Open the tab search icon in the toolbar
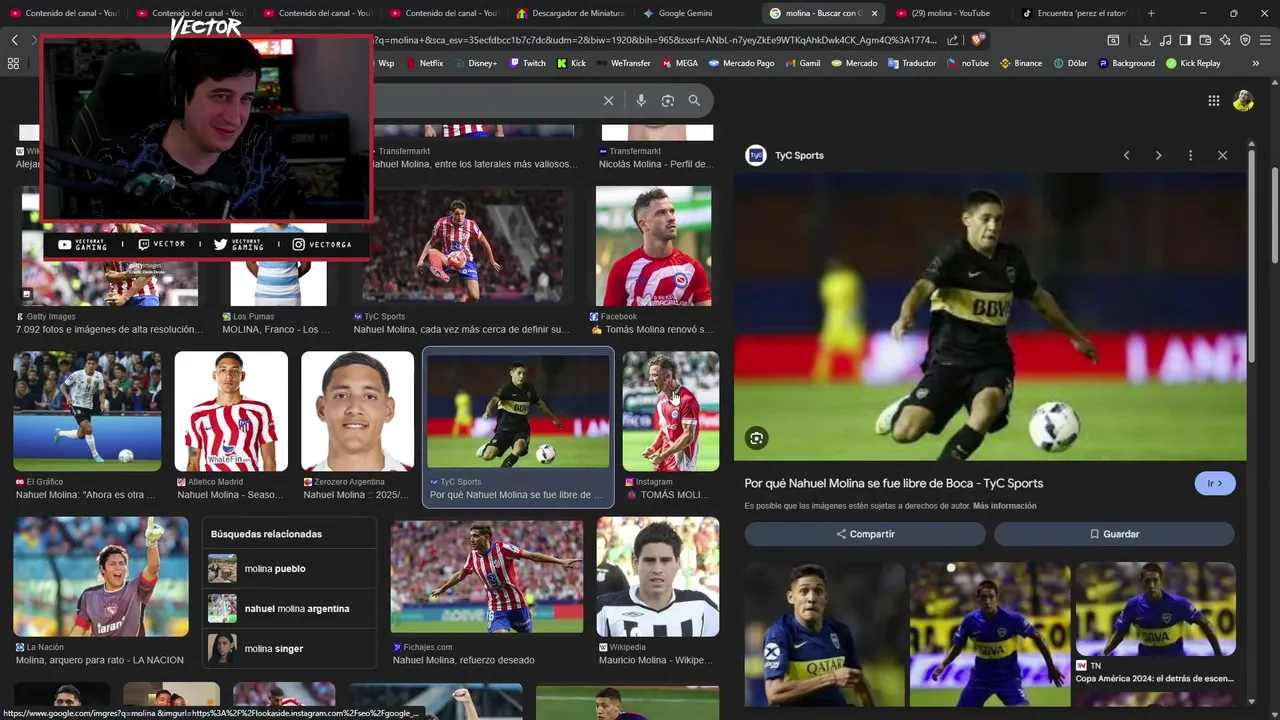Viewport: 1280px width, 720px height. coord(1113,40)
